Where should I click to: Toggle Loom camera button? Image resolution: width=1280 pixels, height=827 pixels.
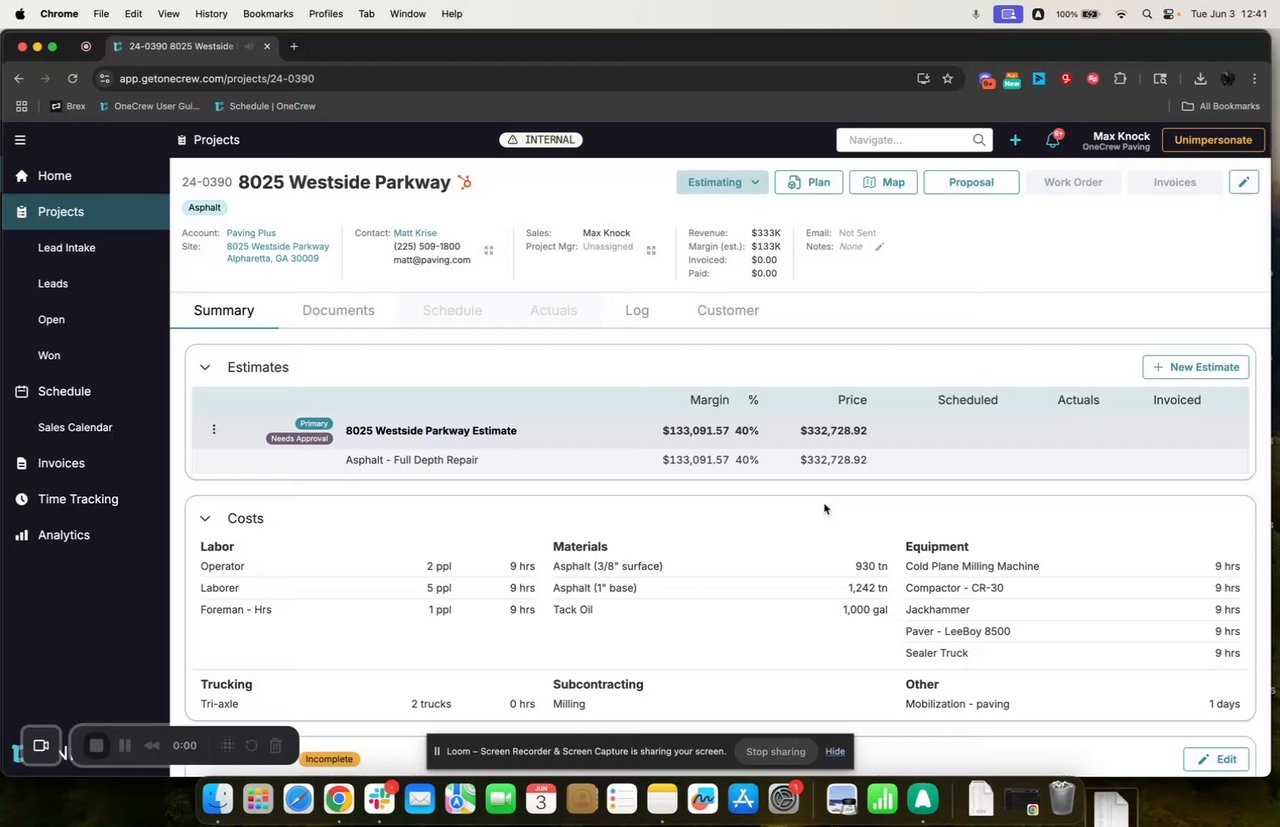[41, 745]
